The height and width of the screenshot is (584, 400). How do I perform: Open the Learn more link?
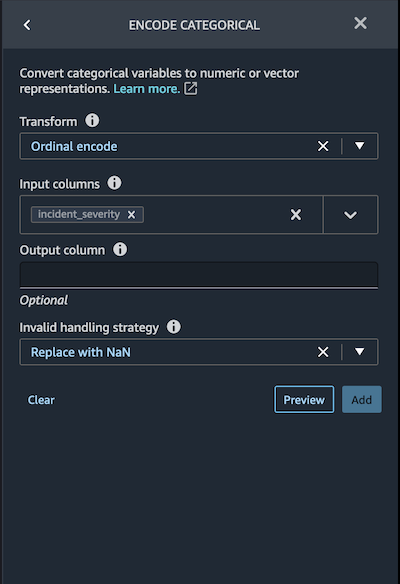coord(147,89)
